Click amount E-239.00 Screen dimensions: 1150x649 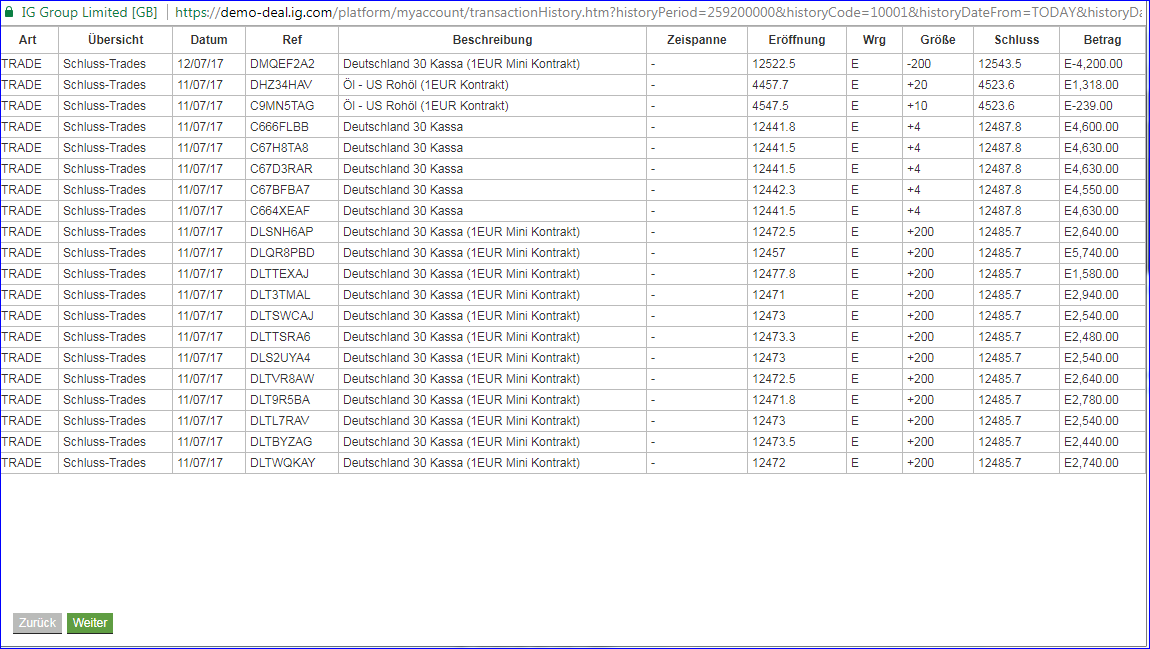click(x=1088, y=106)
